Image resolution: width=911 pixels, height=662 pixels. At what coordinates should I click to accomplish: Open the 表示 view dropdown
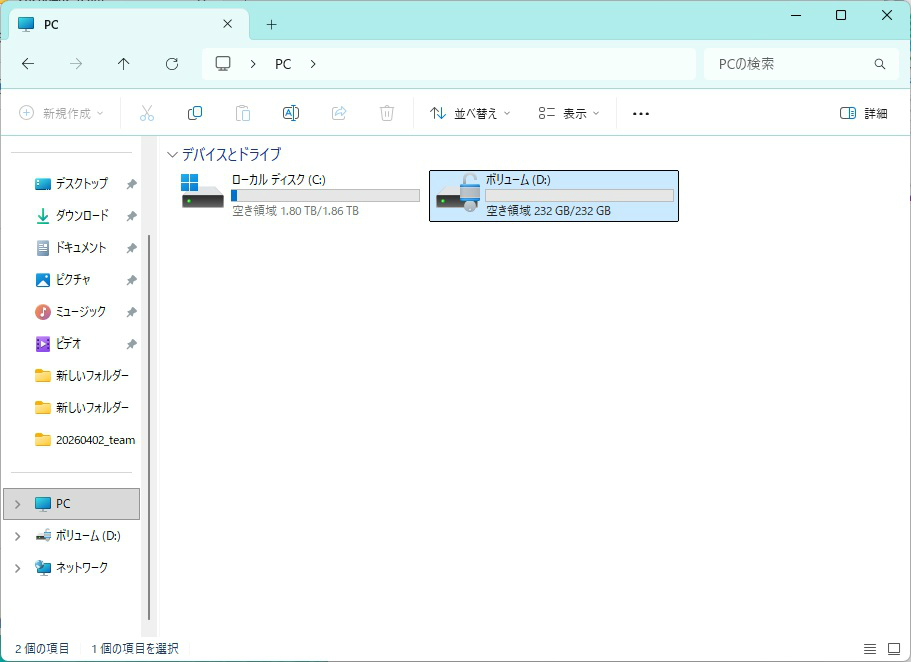568,113
